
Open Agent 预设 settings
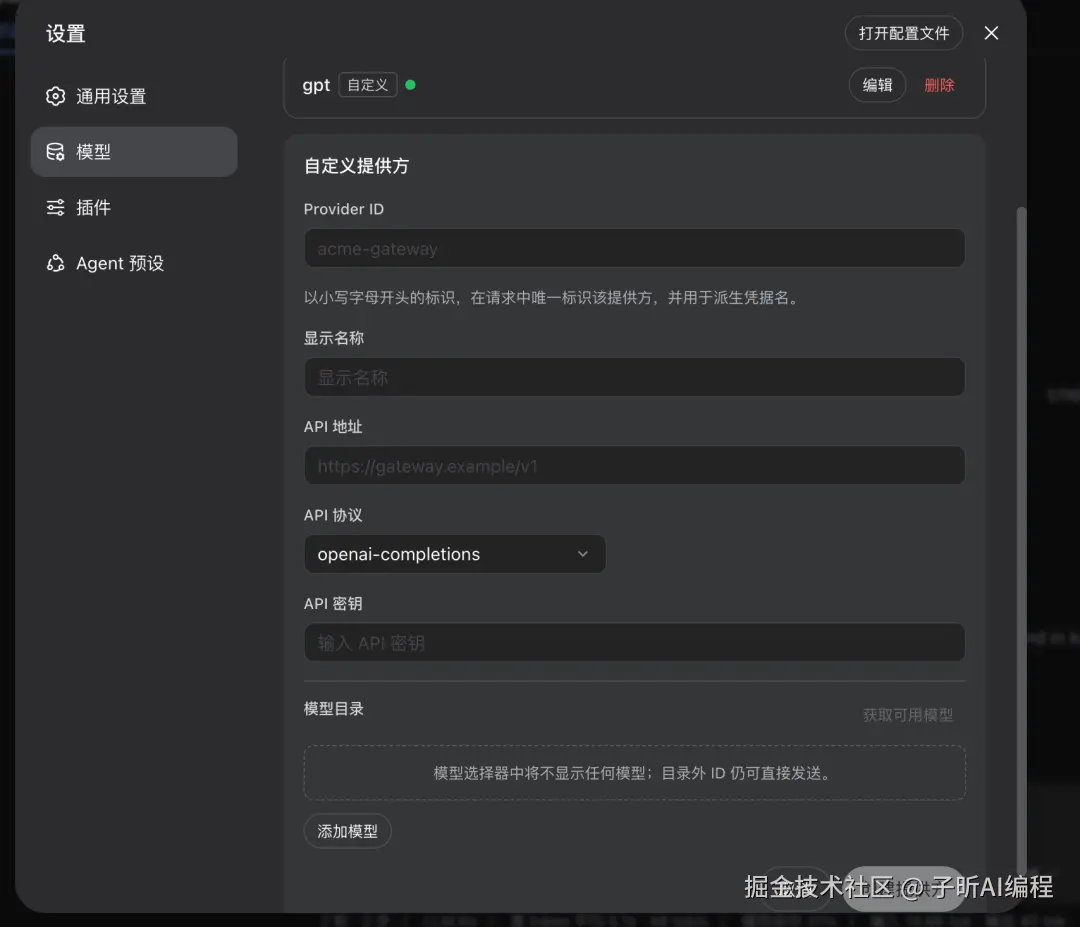click(x=134, y=263)
